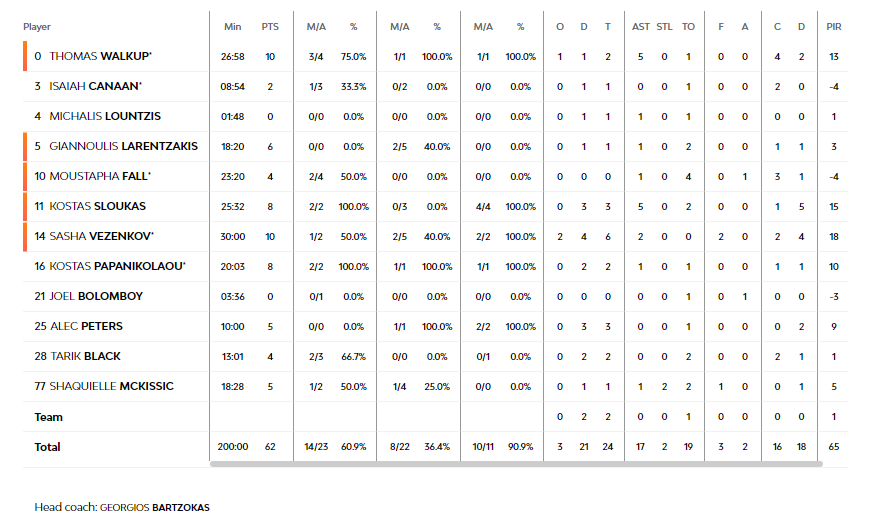Select Sasha Vezenkov player link

tap(101, 237)
